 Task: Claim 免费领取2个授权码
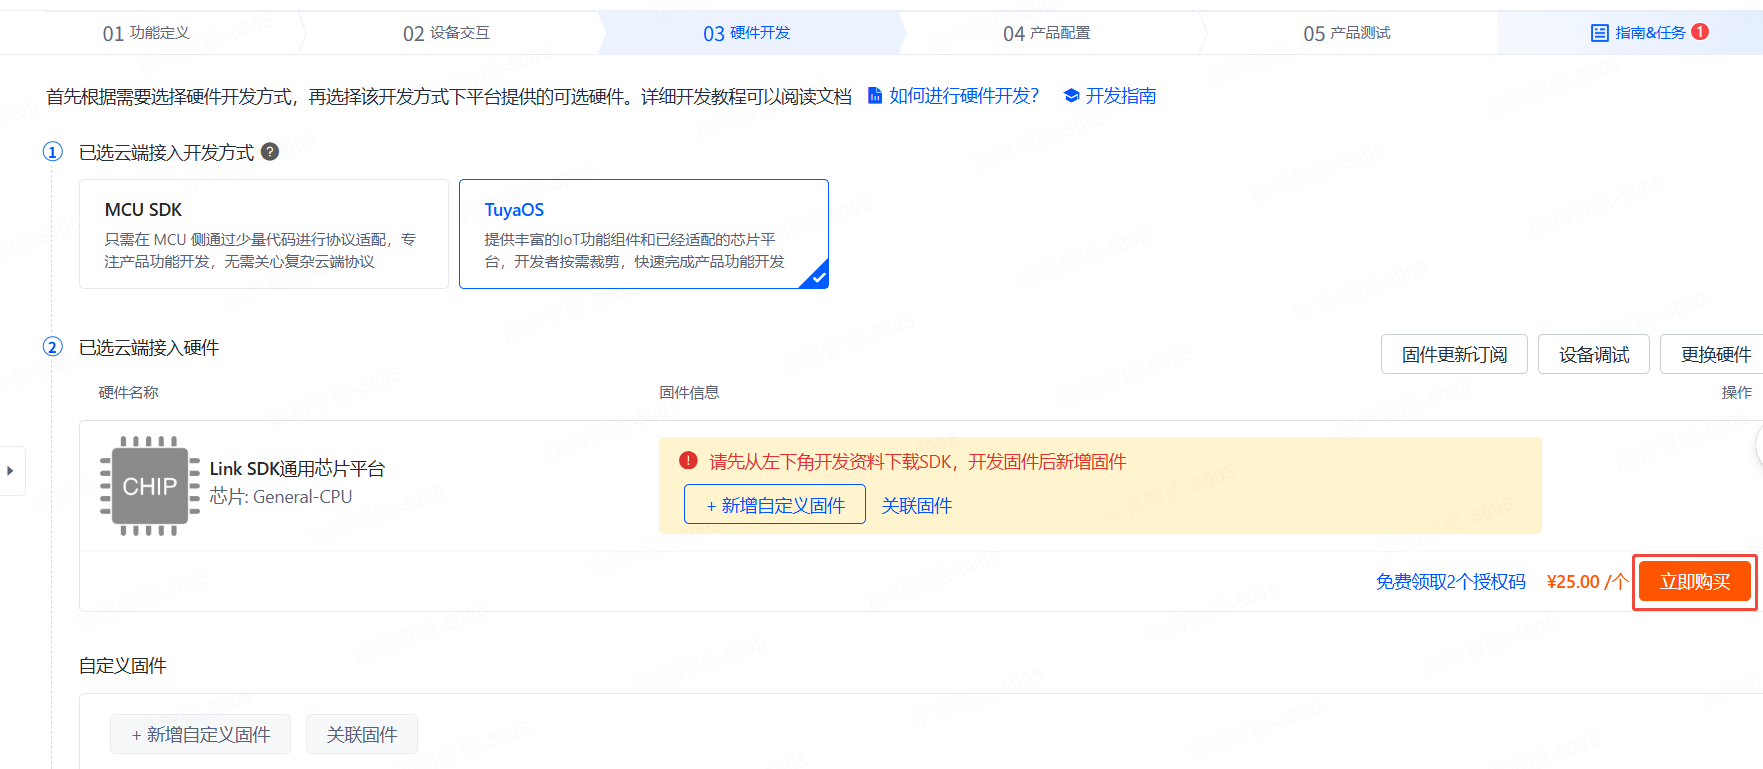click(1451, 581)
